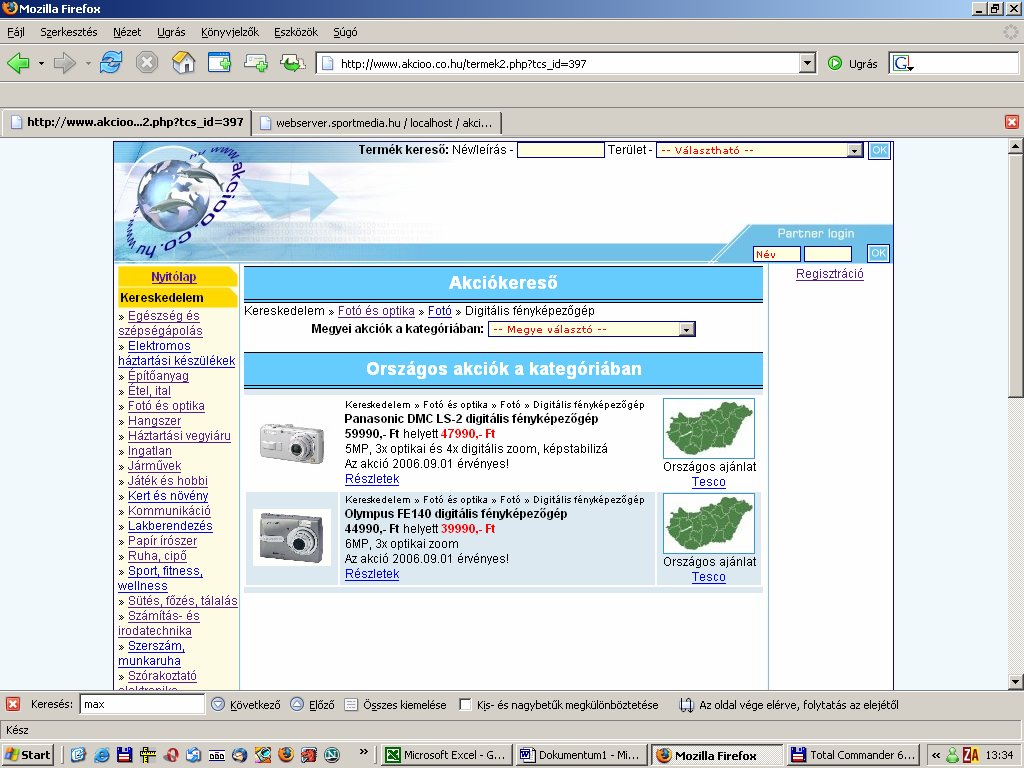
Task: Click the Partner login OK button
Action: 878,253
